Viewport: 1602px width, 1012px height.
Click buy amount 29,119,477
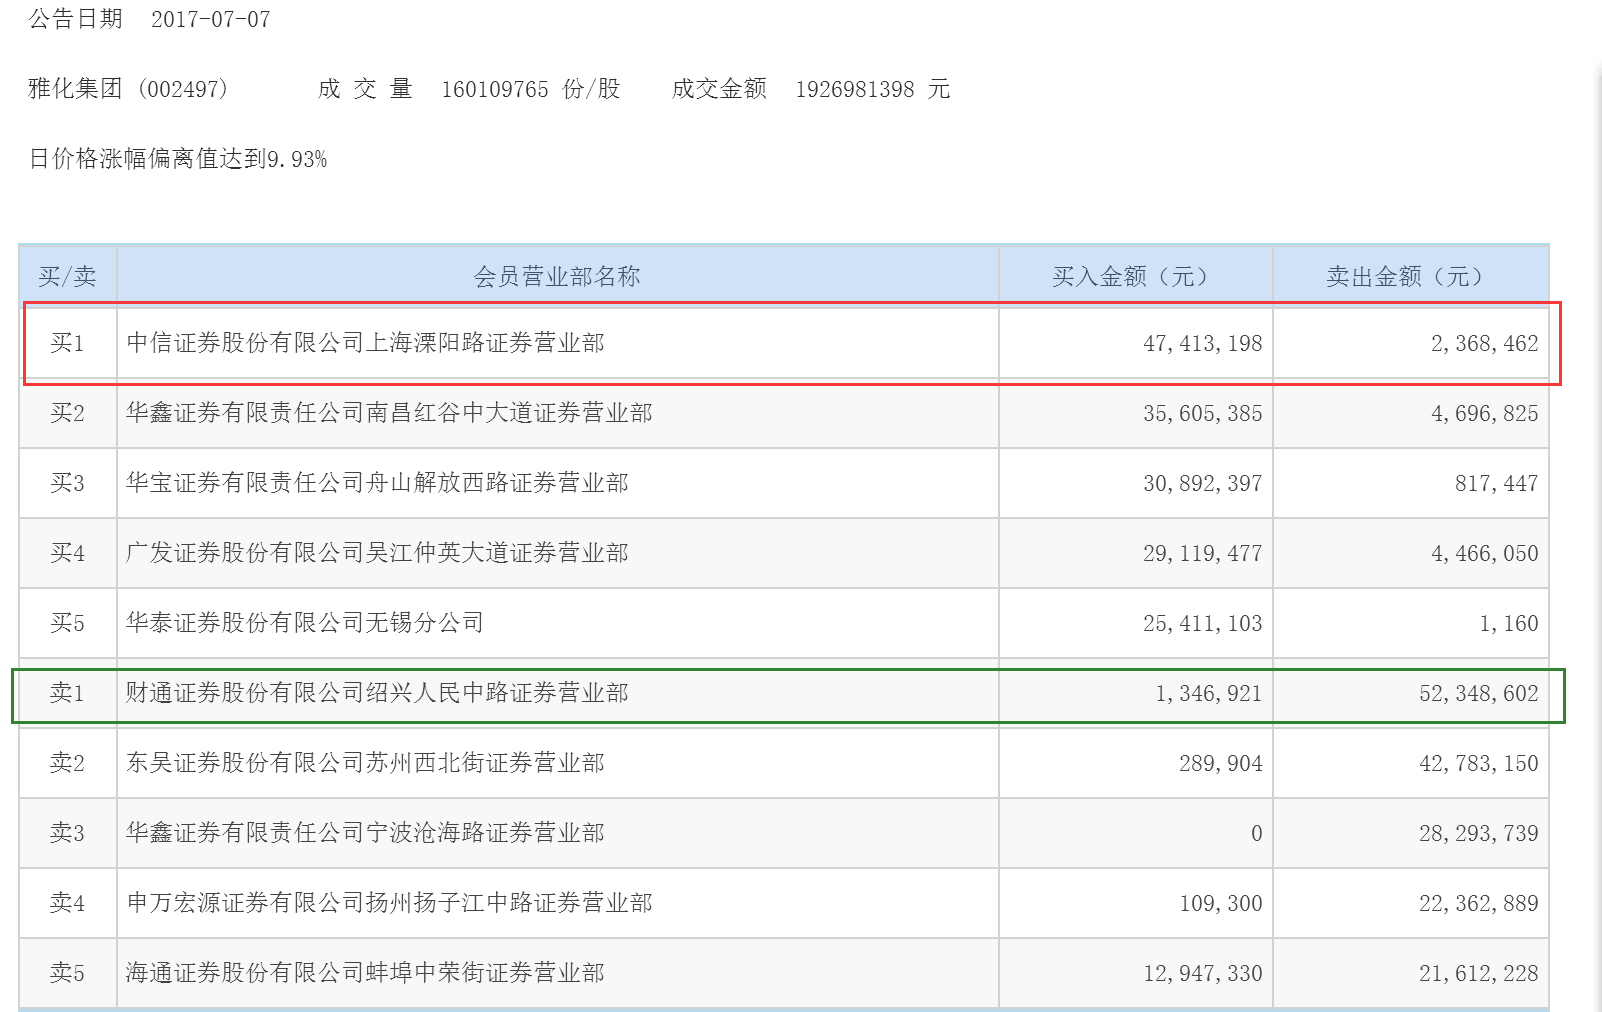(x=1203, y=554)
